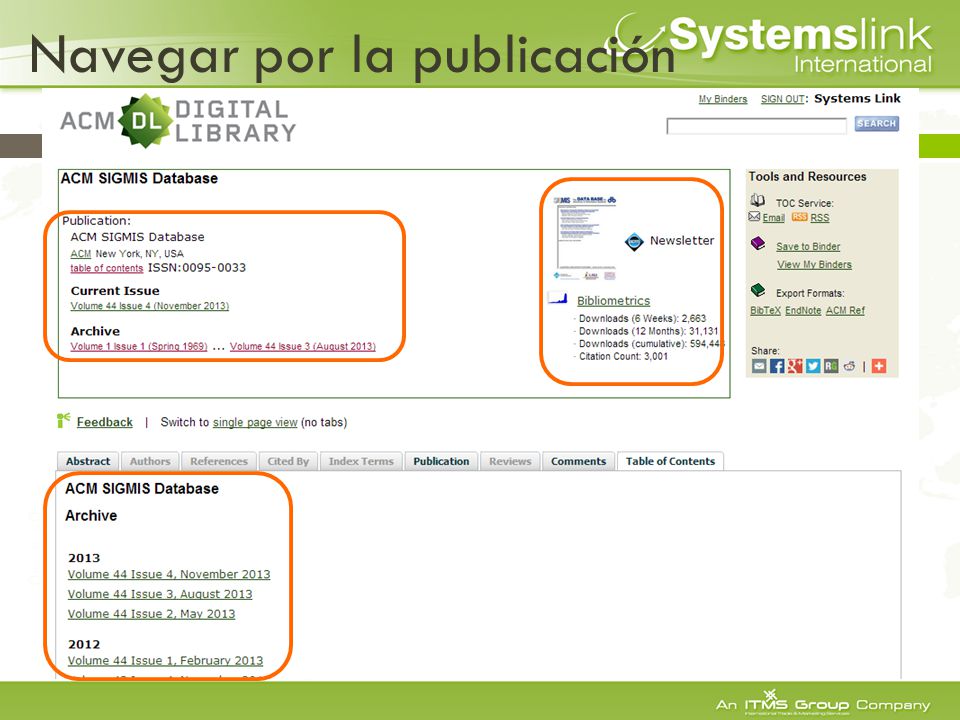
Task: Click the Systems Link user name
Action: 857,99
